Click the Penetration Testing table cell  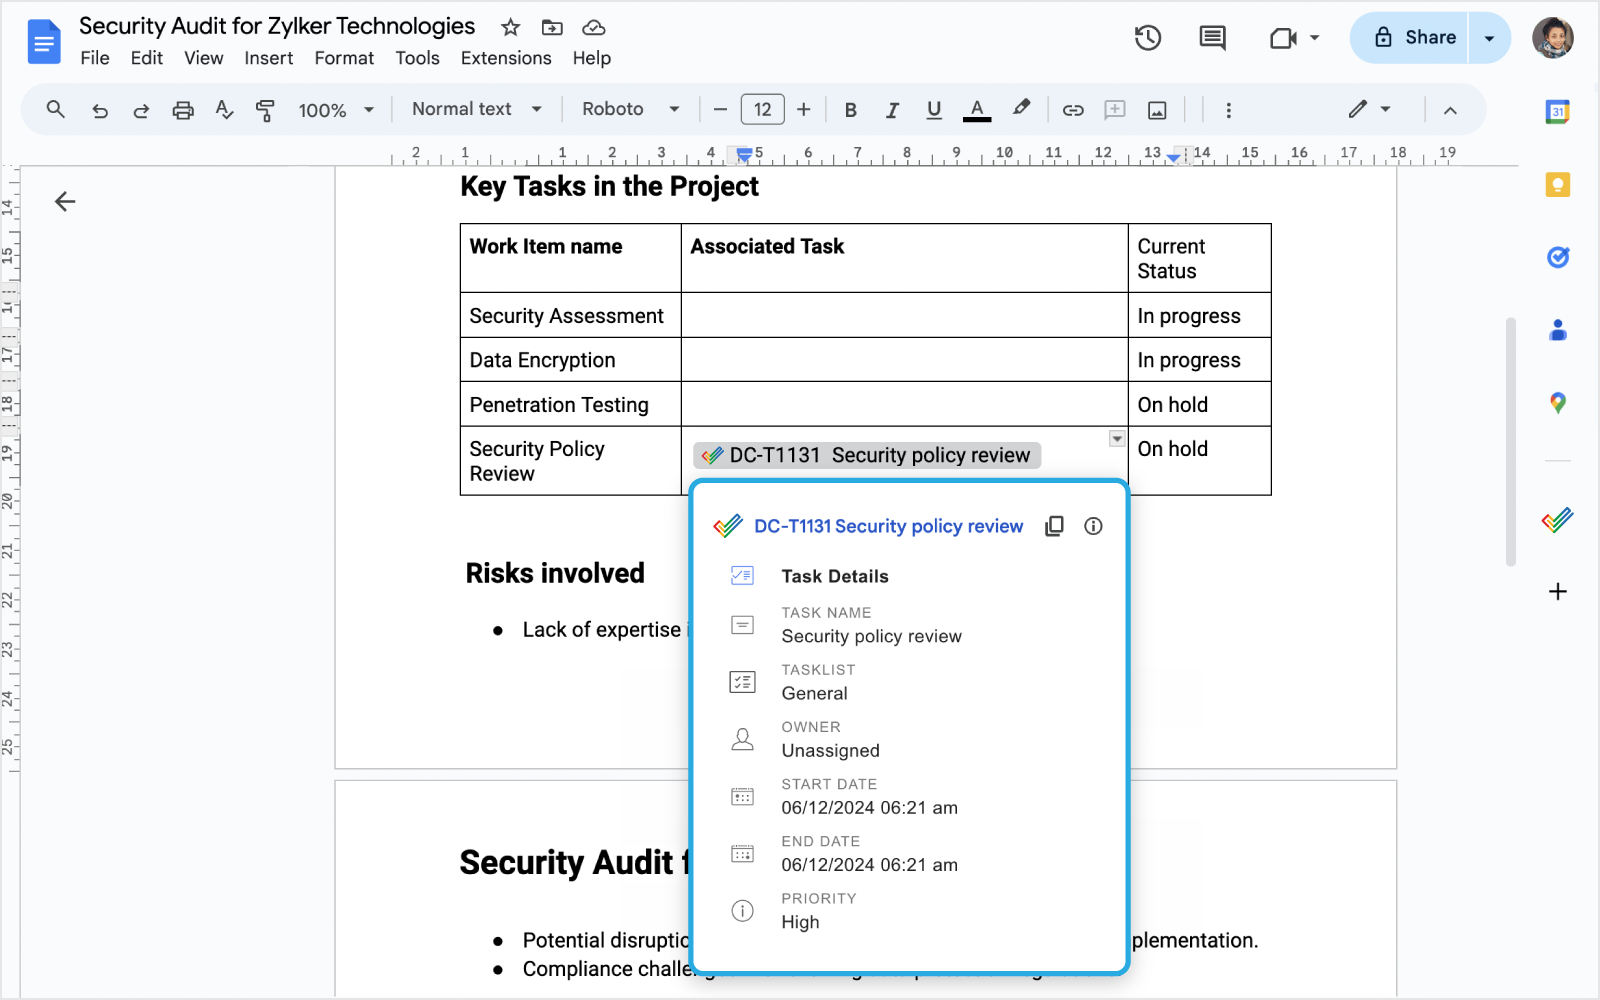(570, 404)
